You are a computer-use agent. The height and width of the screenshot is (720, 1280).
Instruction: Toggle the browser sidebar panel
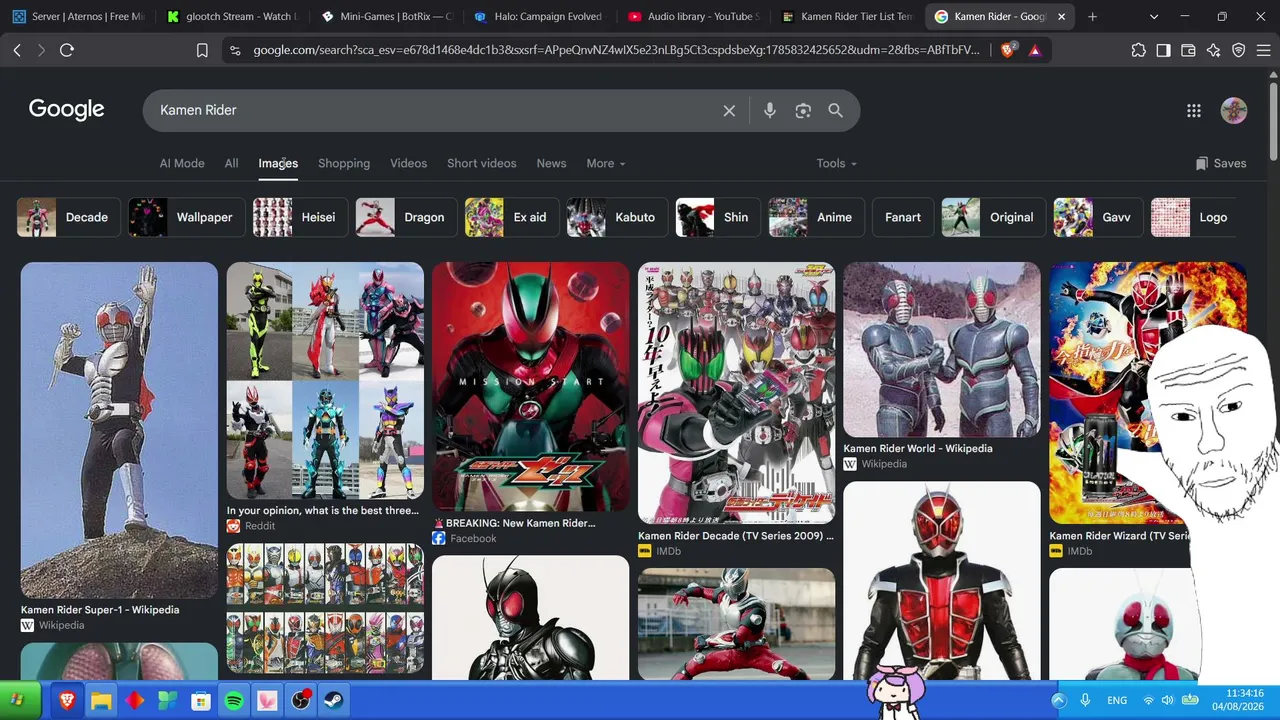1164,50
